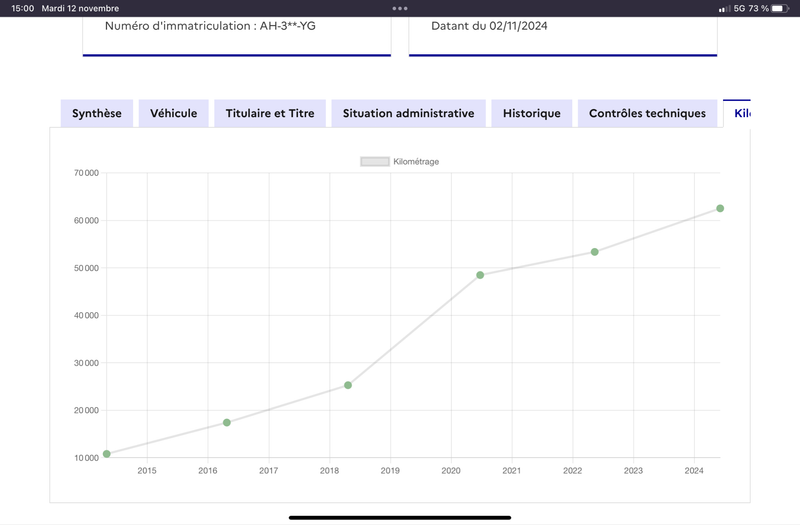800x525 pixels.
Task: Click the first data point near 10 000 km
Action: (x=107, y=454)
